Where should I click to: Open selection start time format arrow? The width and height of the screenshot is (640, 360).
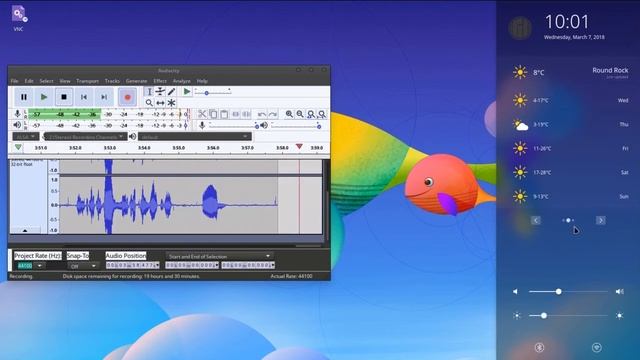pos(217,265)
